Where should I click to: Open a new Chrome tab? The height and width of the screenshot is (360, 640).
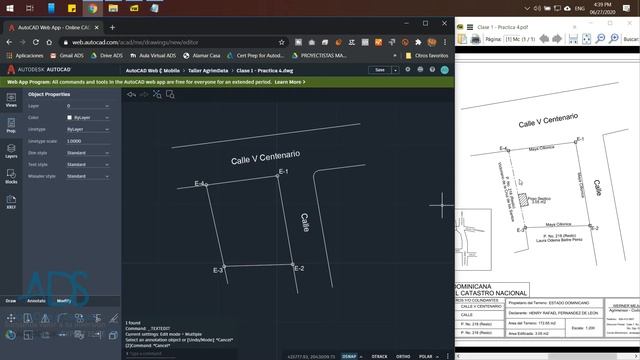[112, 27]
